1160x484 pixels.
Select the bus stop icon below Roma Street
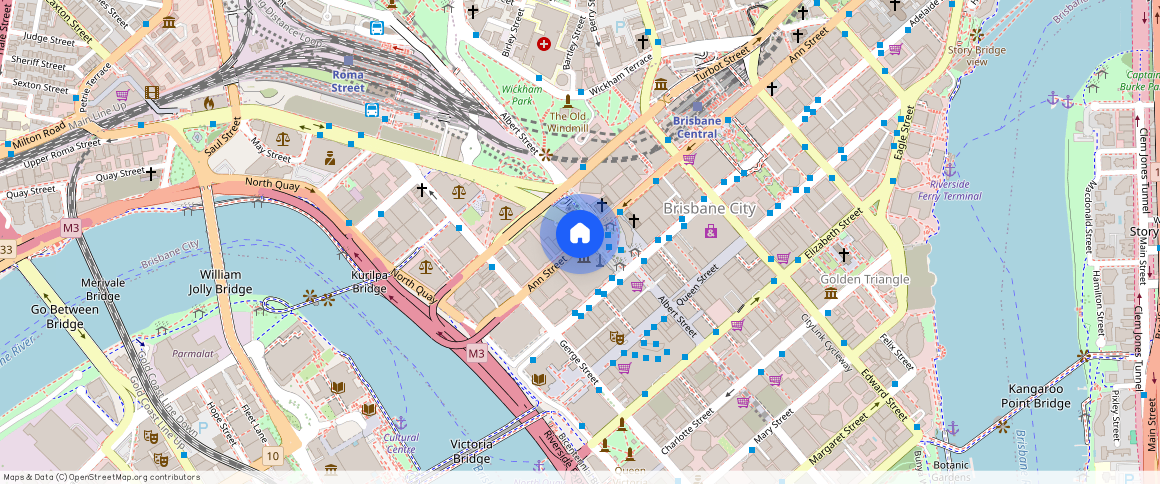372,110
